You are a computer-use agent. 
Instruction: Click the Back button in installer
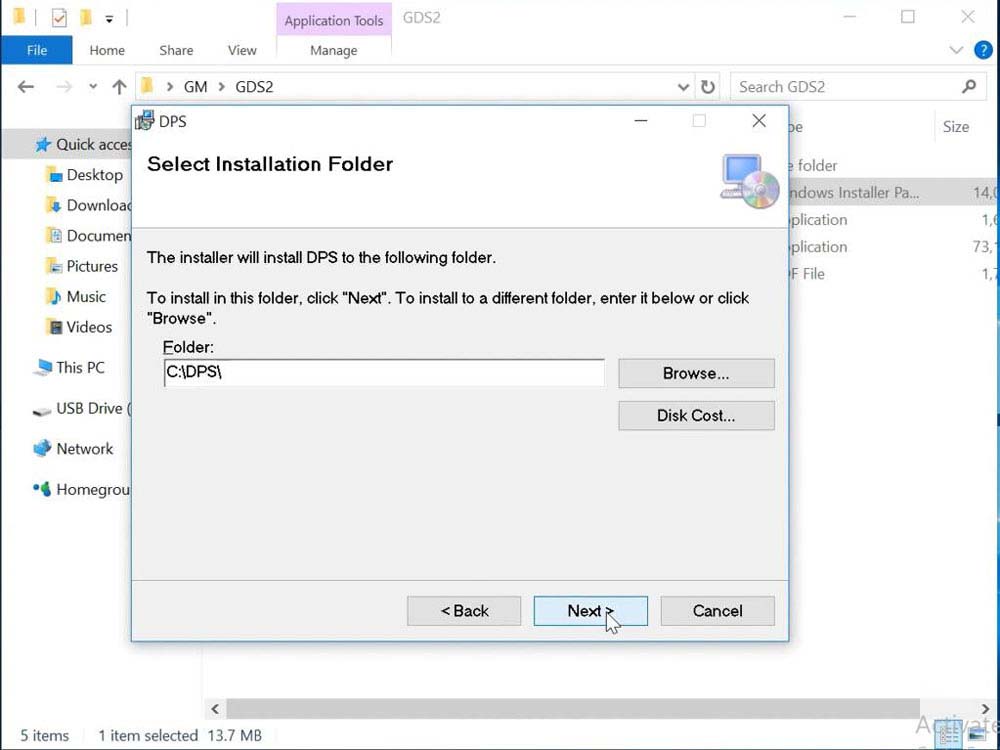(464, 611)
